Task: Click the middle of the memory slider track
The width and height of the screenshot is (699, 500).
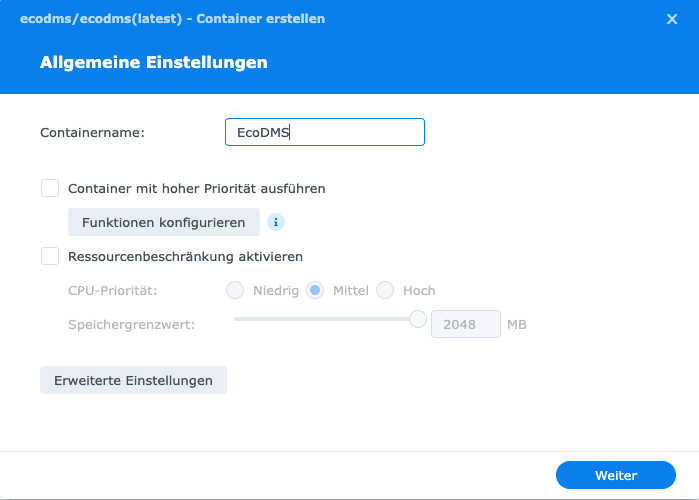Action: click(x=325, y=319)
